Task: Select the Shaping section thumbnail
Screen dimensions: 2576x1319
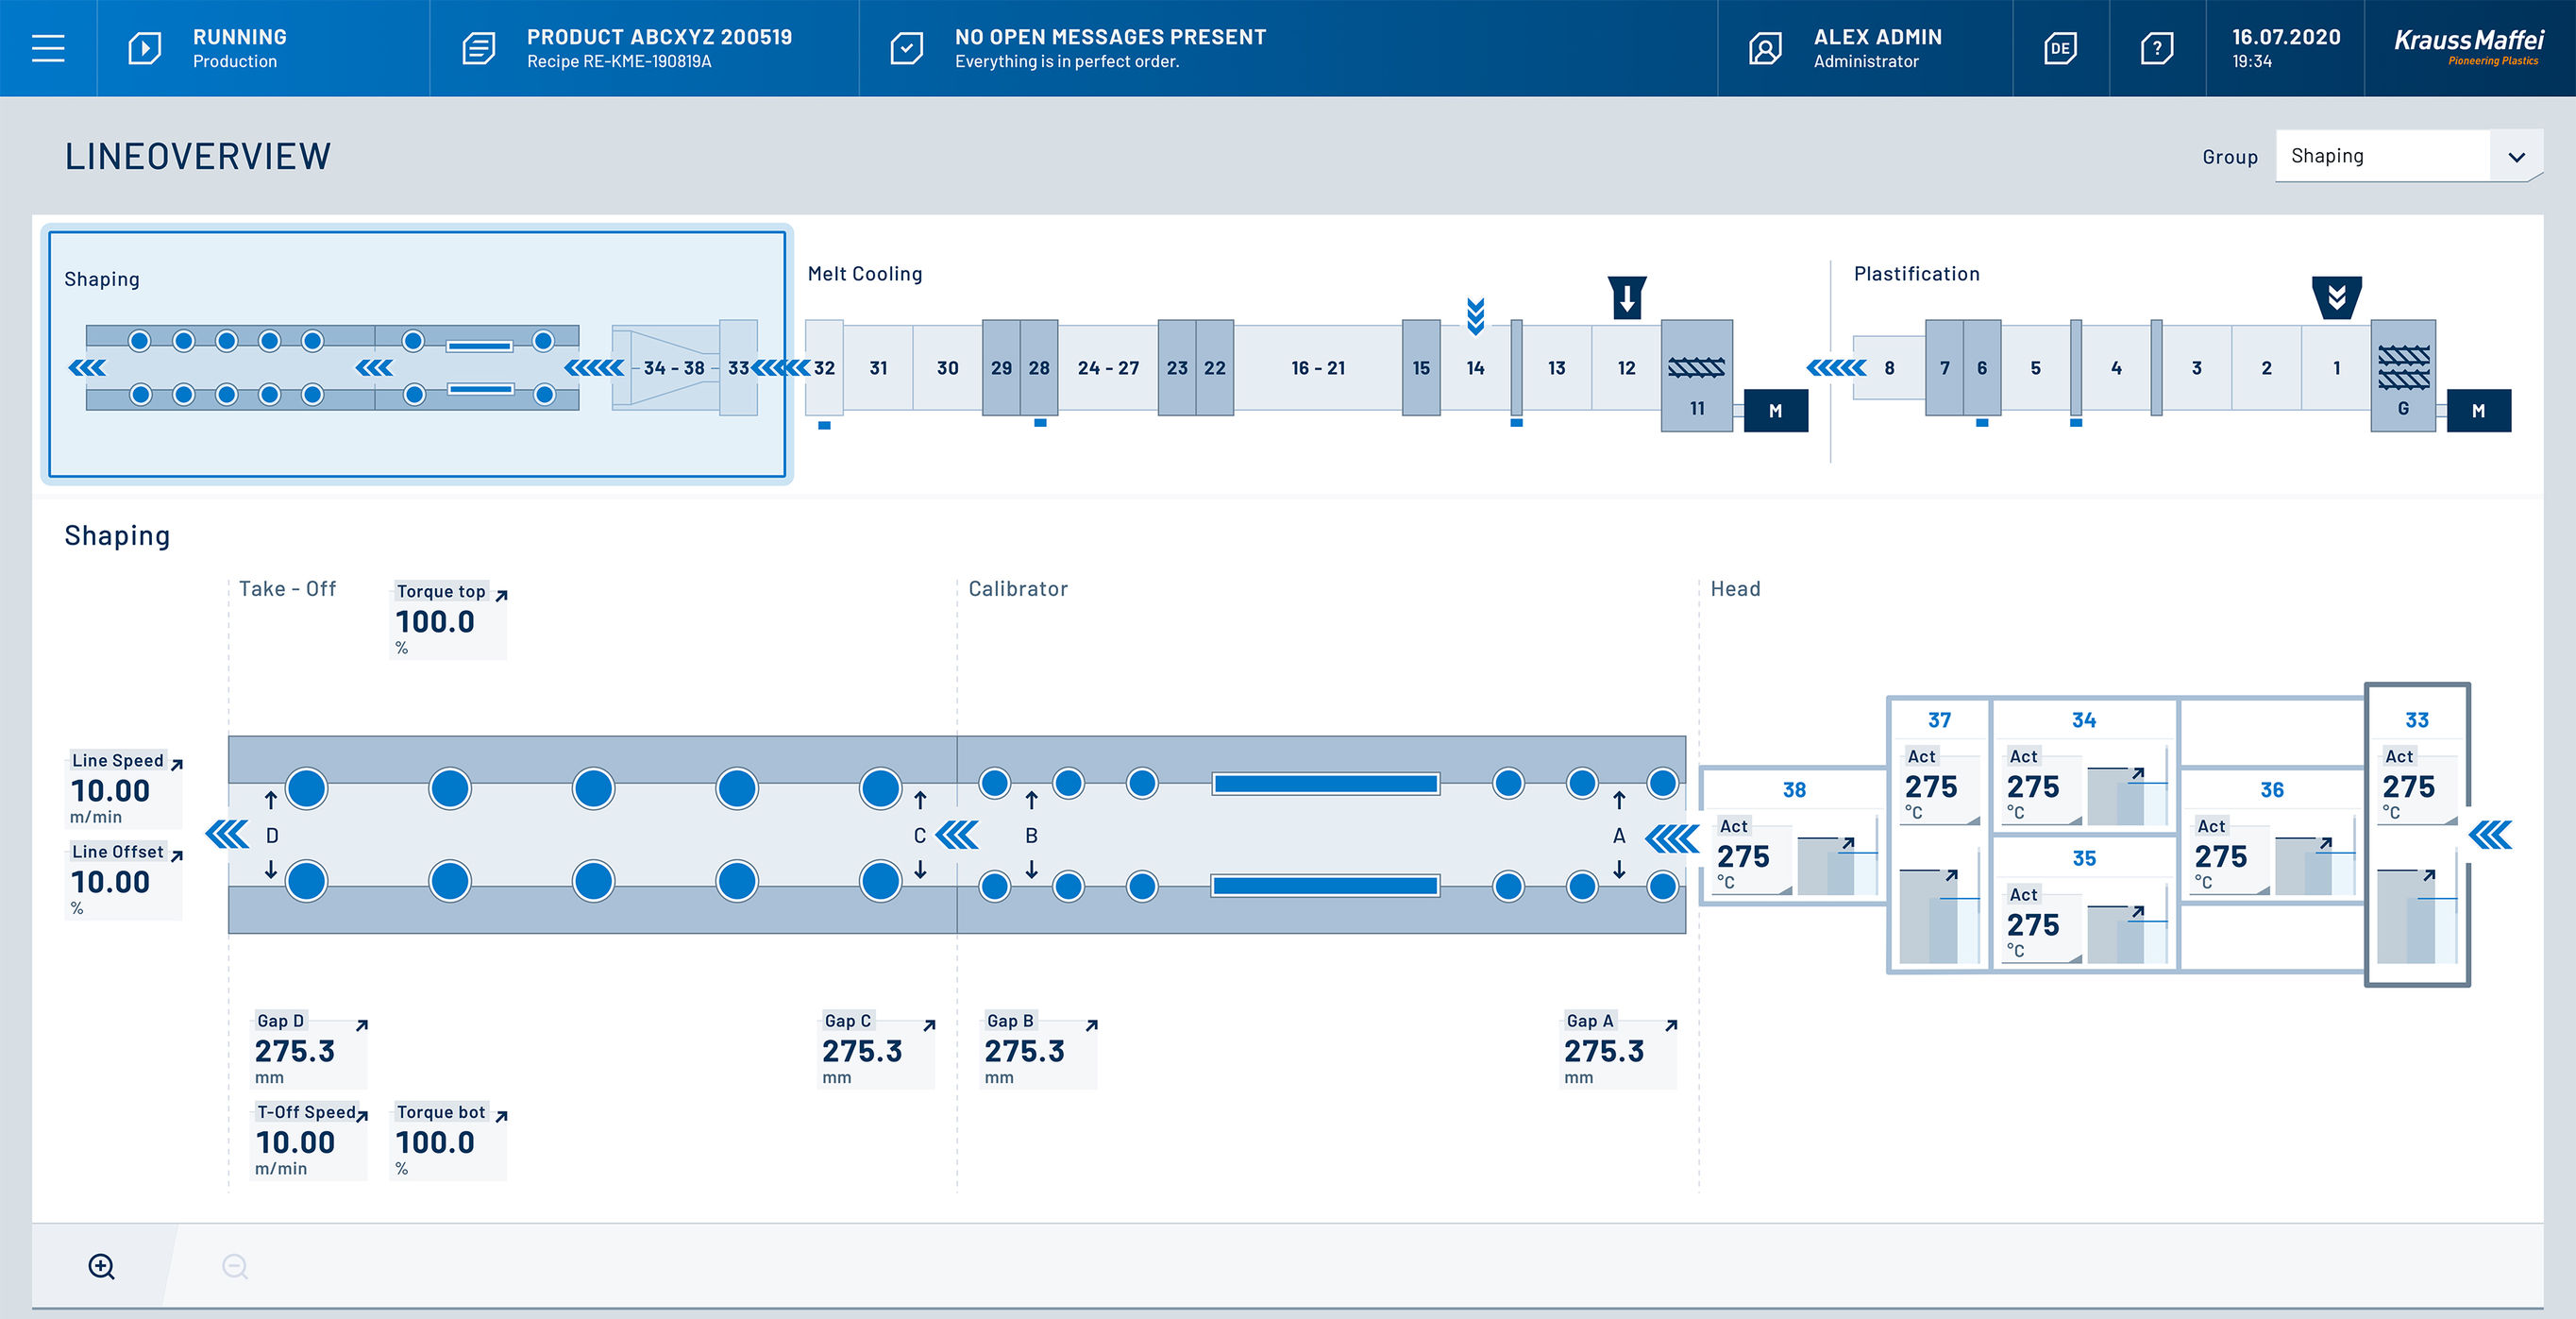Action: (x=417, y=354)
